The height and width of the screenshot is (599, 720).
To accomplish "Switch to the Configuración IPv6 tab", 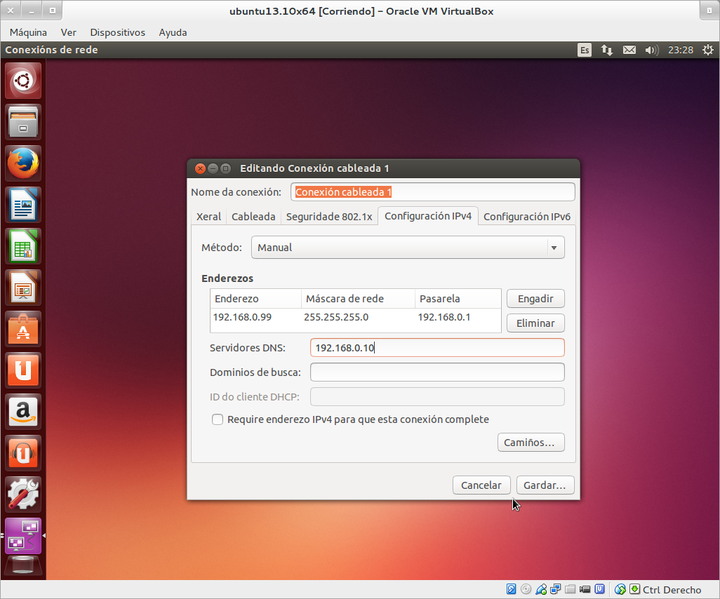I will point(527,216).
